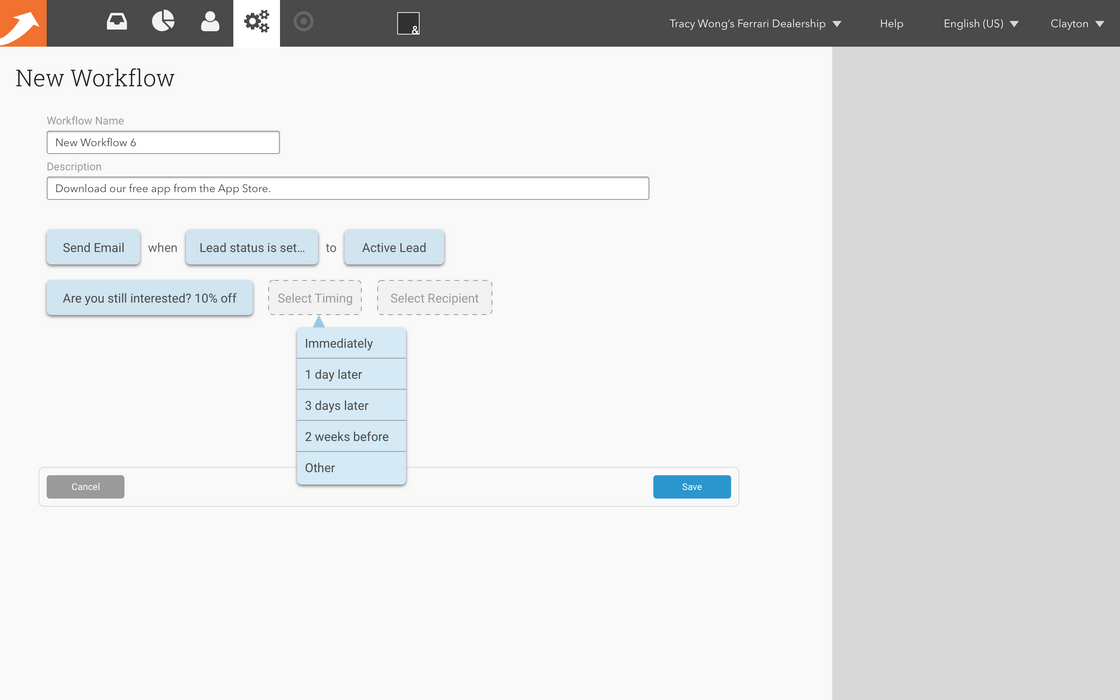Image resolution: width=1120 pixels, height=700 pixels.
Task: Click the orange arrow logo
Action: coord(22,23)
